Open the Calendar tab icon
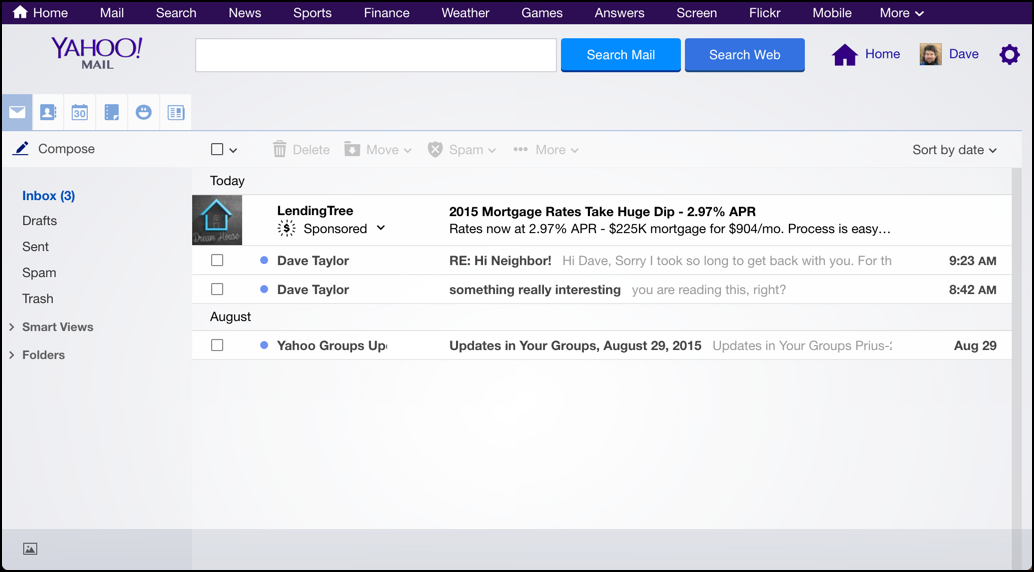The width and height of the screenshot is (1034, 572). coord(80,112)
